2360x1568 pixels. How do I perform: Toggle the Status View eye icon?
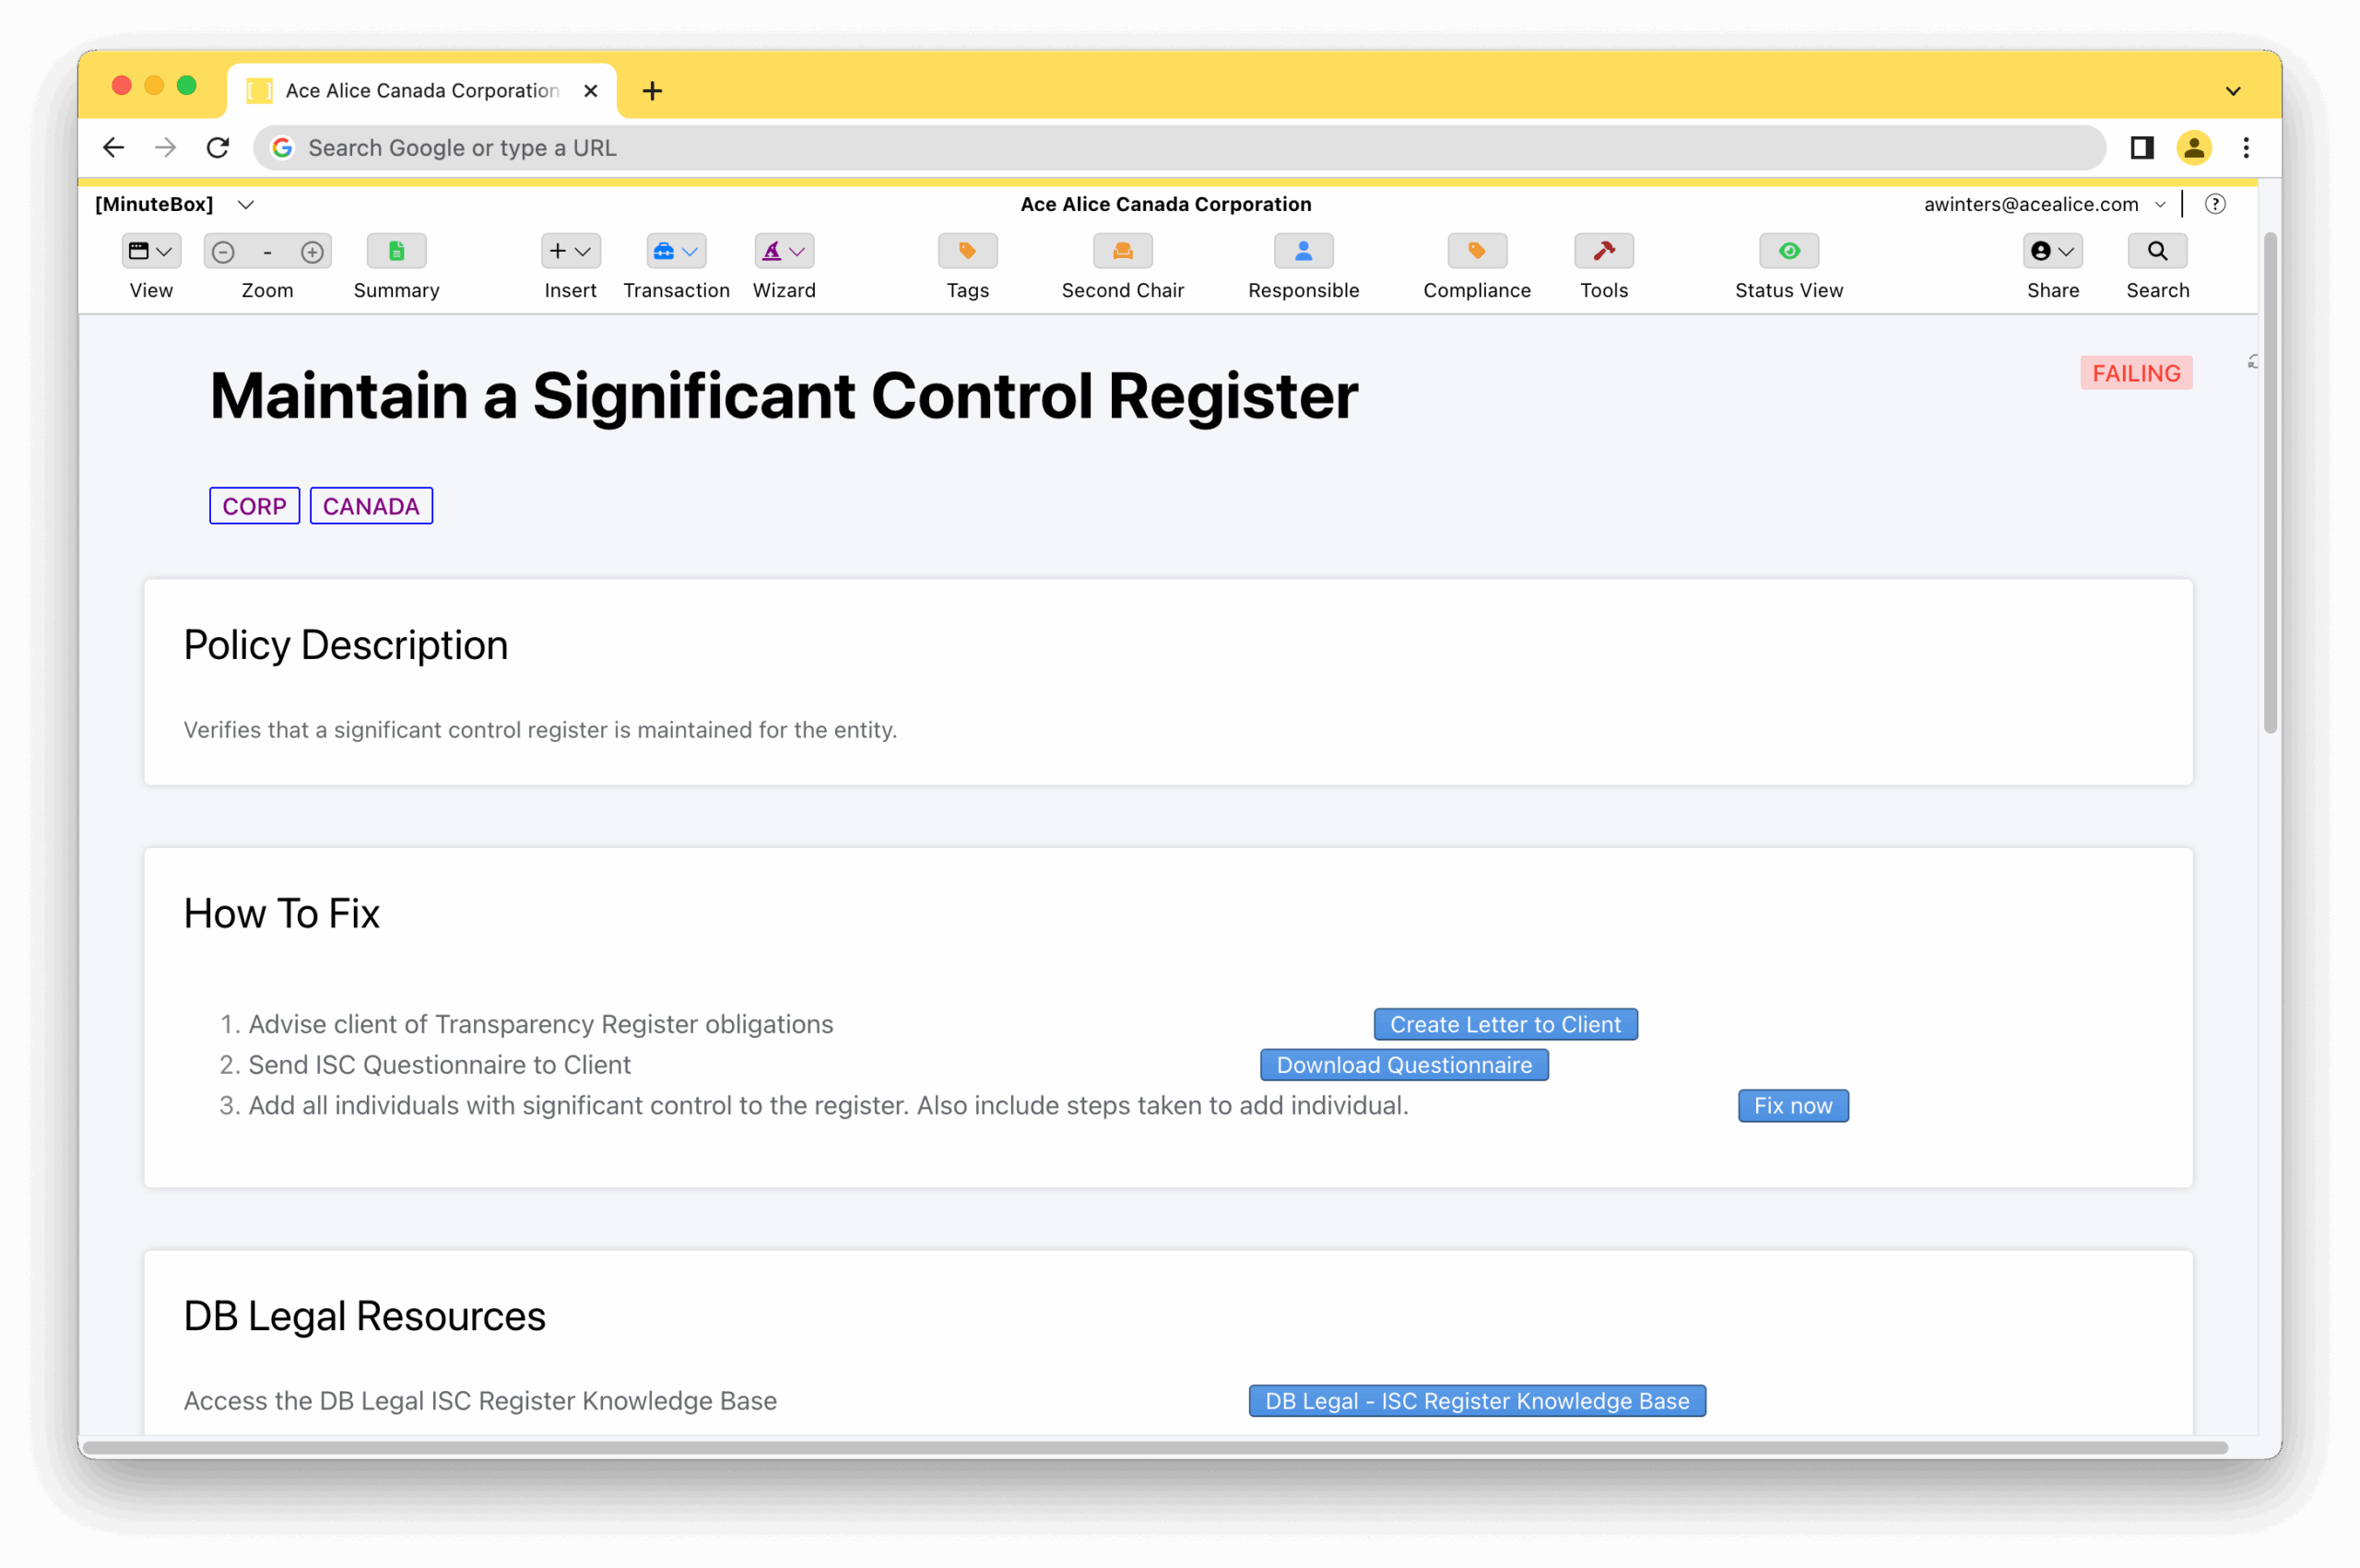[x=1788, y=251]
